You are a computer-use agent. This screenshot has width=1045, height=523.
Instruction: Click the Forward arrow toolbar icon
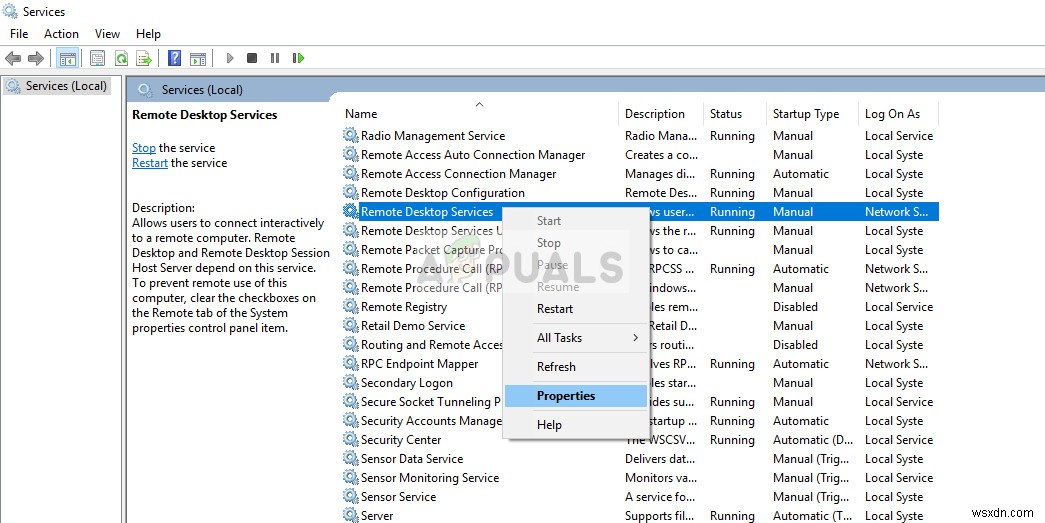tap(36, 59)
